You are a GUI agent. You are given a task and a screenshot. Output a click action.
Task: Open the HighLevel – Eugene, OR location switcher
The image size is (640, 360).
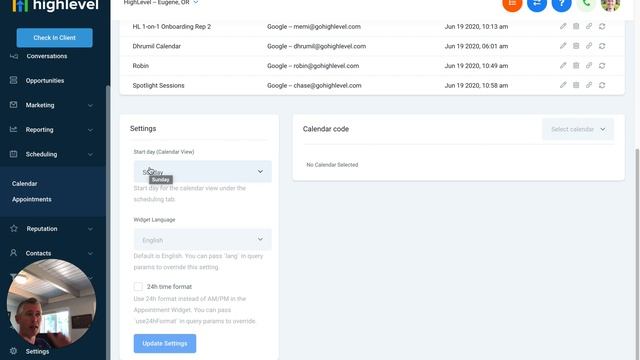(x=161, y=2)
